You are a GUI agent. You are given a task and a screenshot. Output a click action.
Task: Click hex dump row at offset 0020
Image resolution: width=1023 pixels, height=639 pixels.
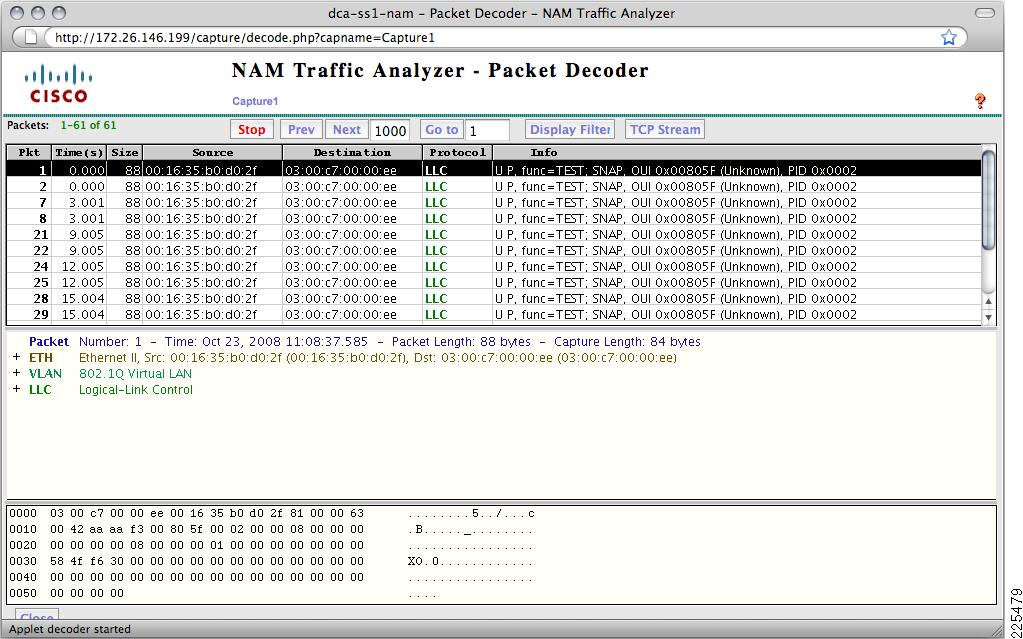click(272, 546)
